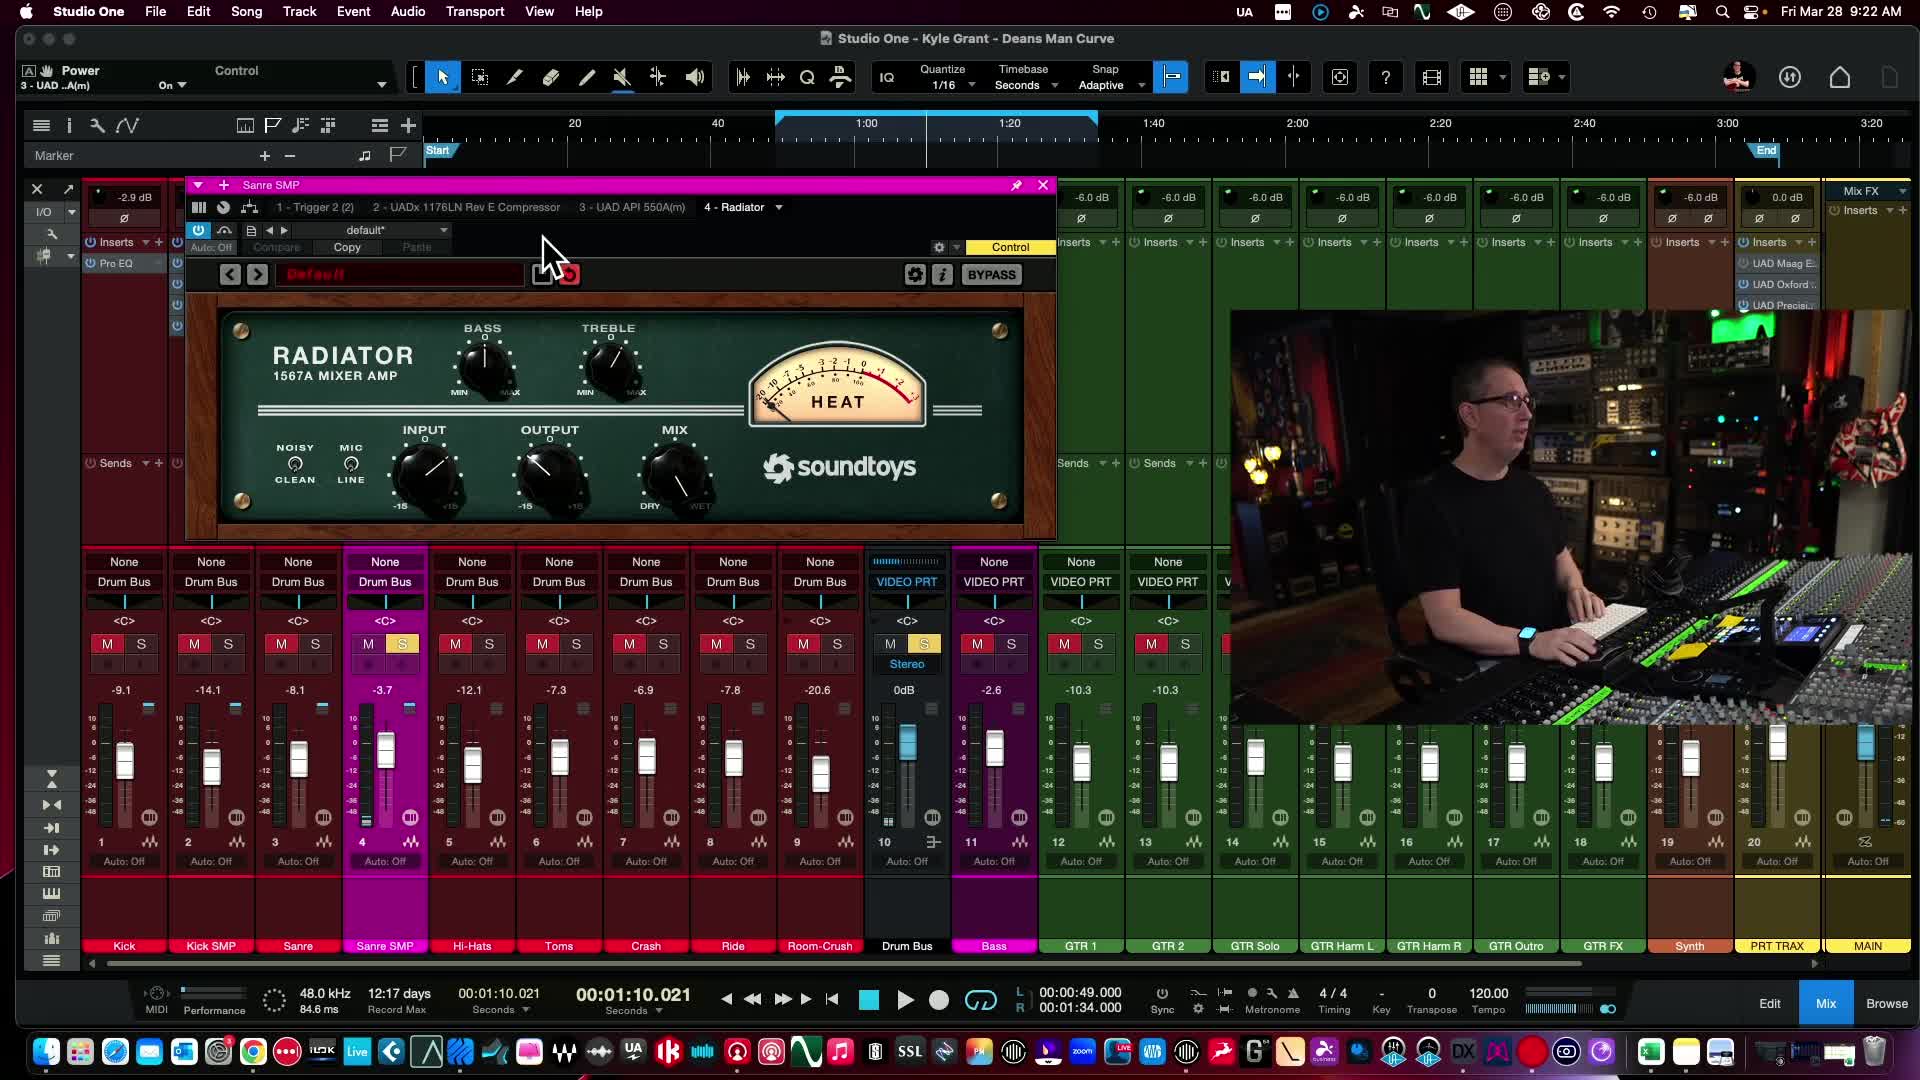Image resolution: width=1920 pixels, height=1080 pixels.
Task: Switch to 2 - UADx 1176LN Compressor tab
Action: pyautogui.click(x=466, y=207)
